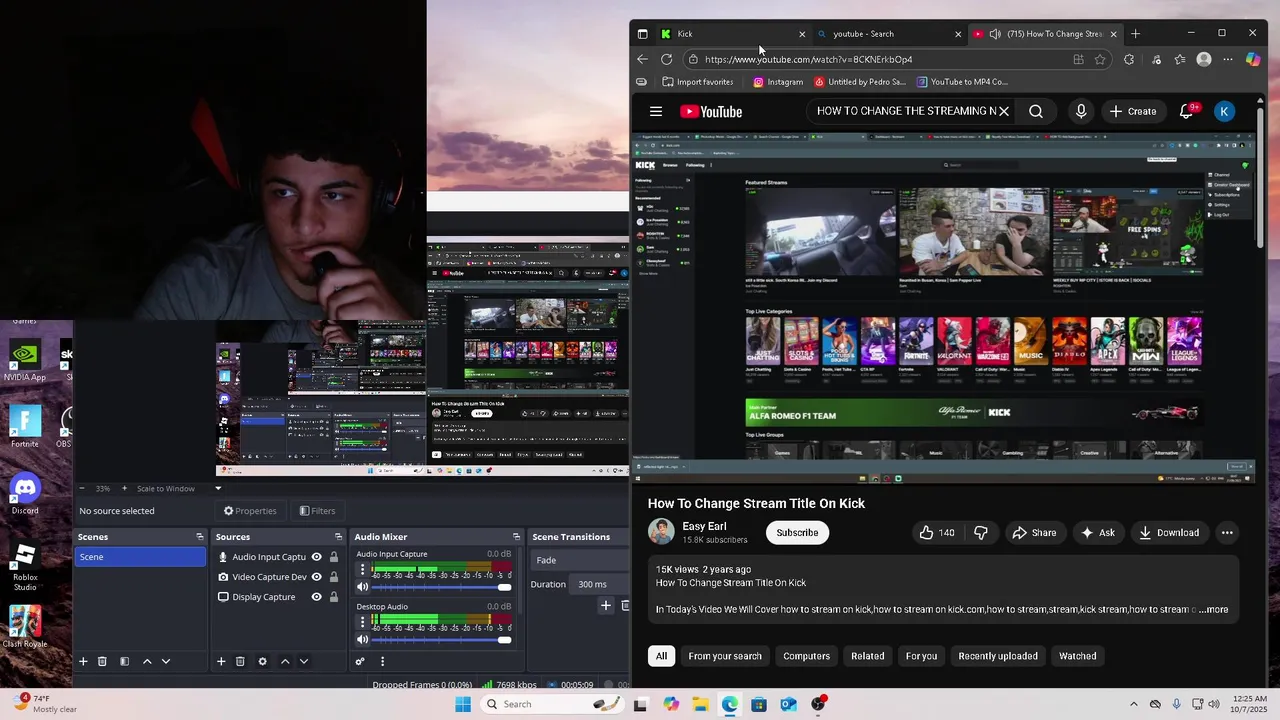The image size is (1280, 720).
Task: Open the YouTube notifications bell
Action: [1186, 111]
